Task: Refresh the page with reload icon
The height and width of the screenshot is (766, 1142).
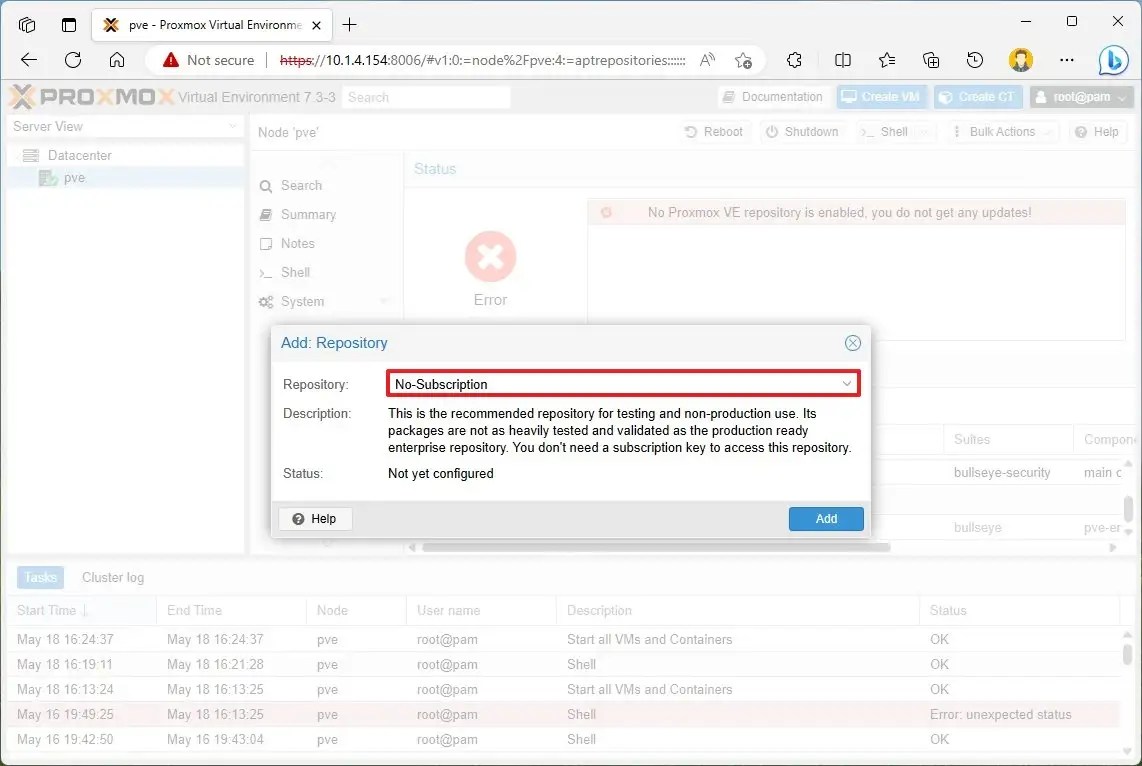Action: [73, 60]
